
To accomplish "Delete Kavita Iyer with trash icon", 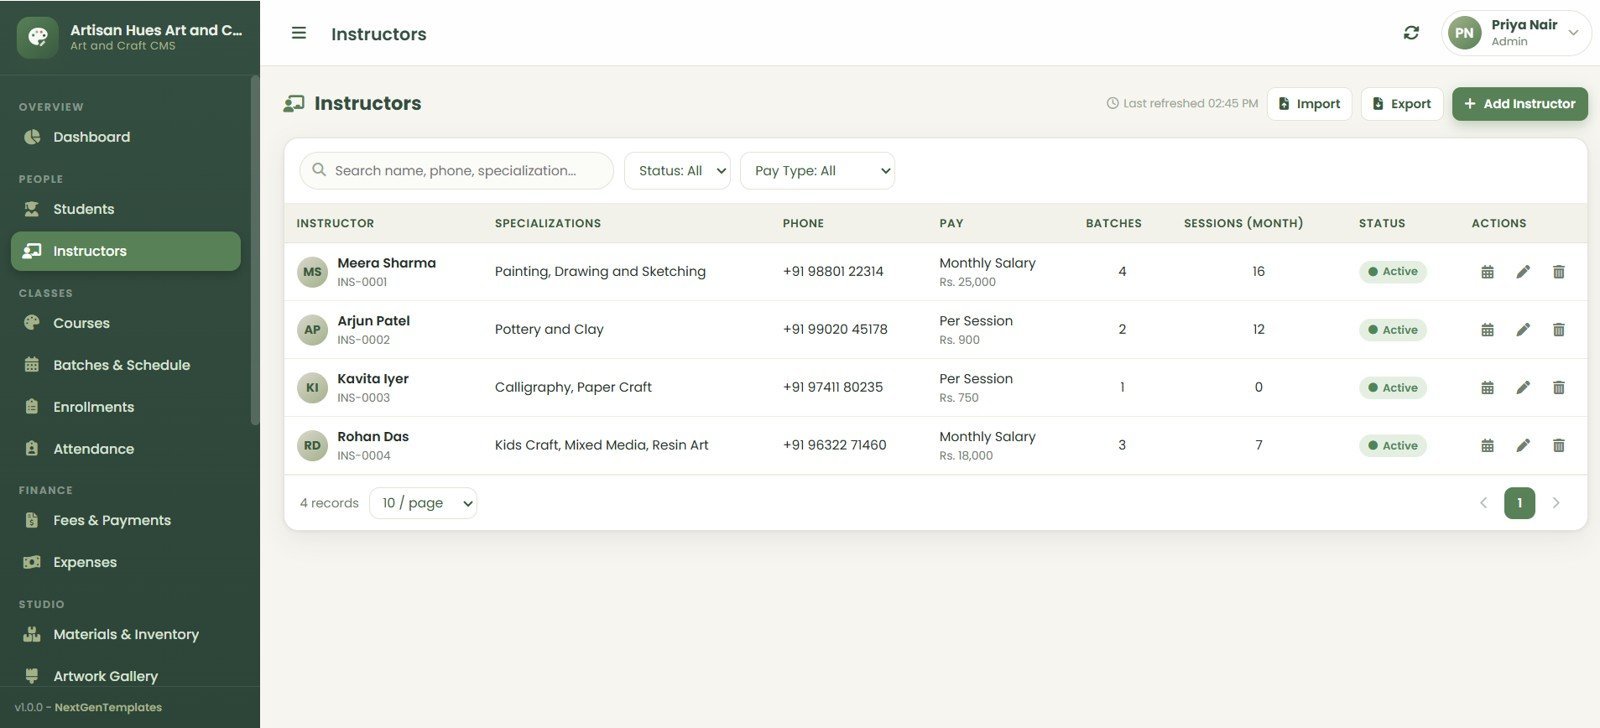I will point(1558,388).
